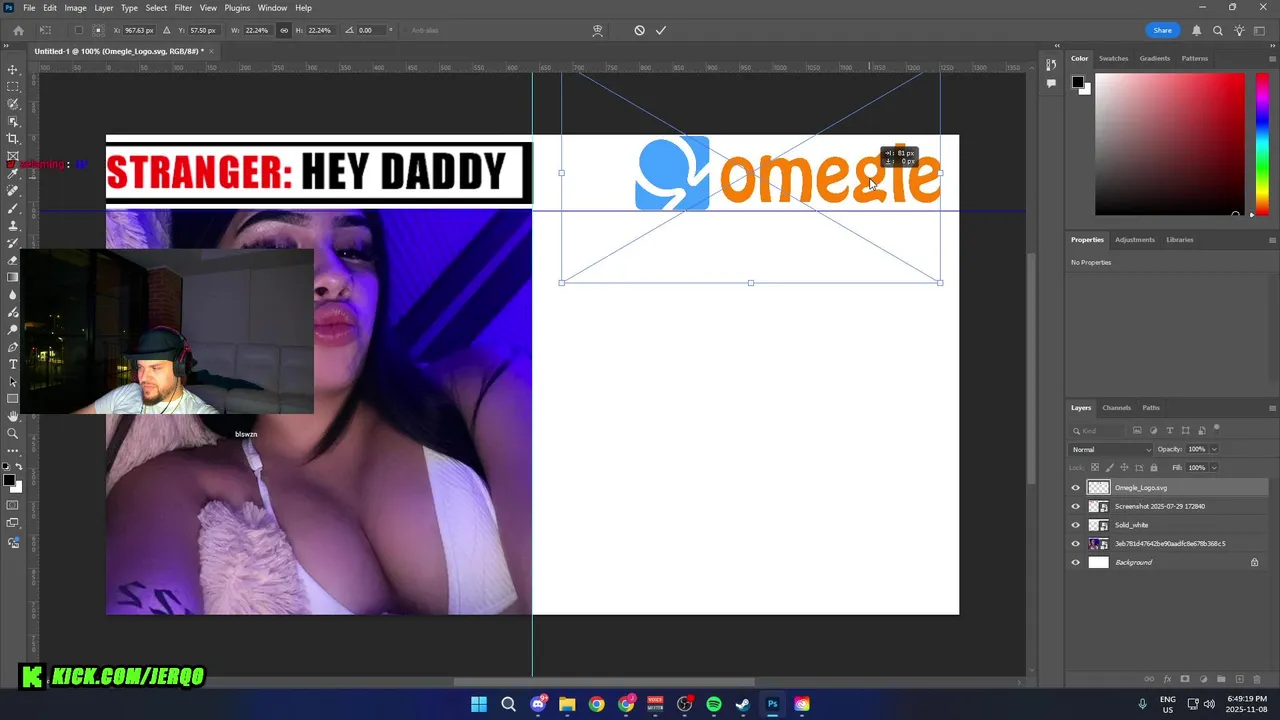The height and width of the screenshot is (720, 1280).
Task: Click the W width percentage field
Action: (x=257, y=30)
